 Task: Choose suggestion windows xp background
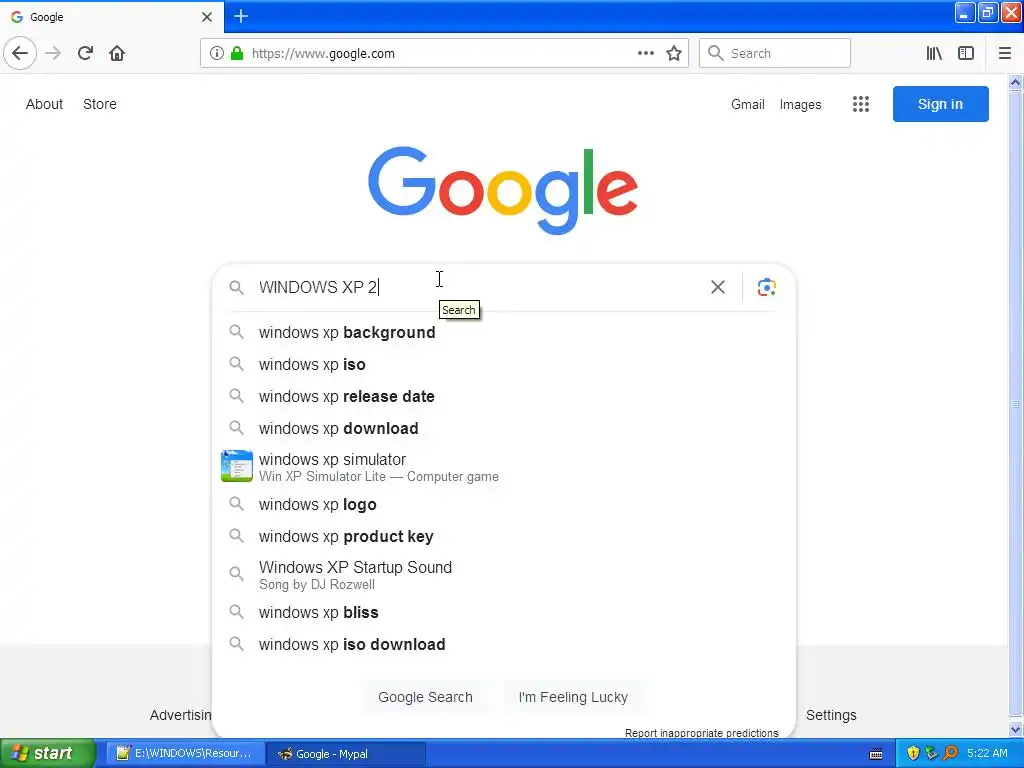pos(504,332)
